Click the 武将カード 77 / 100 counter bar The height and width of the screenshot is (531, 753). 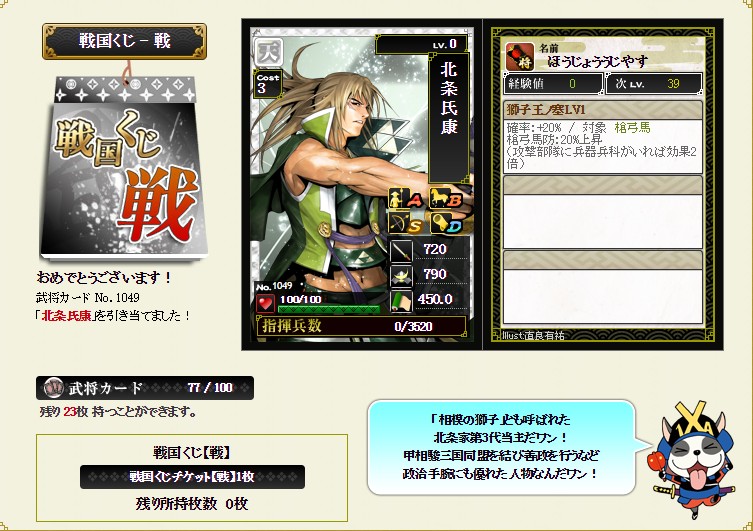click(x=145, y=388)
